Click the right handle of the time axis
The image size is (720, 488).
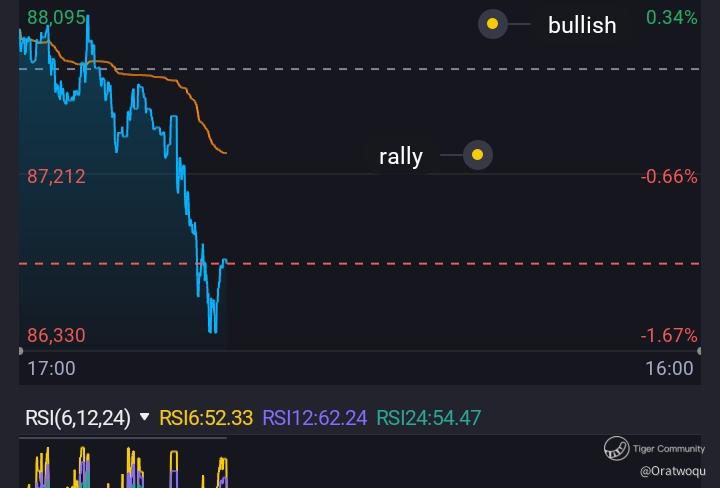(699, 351)
